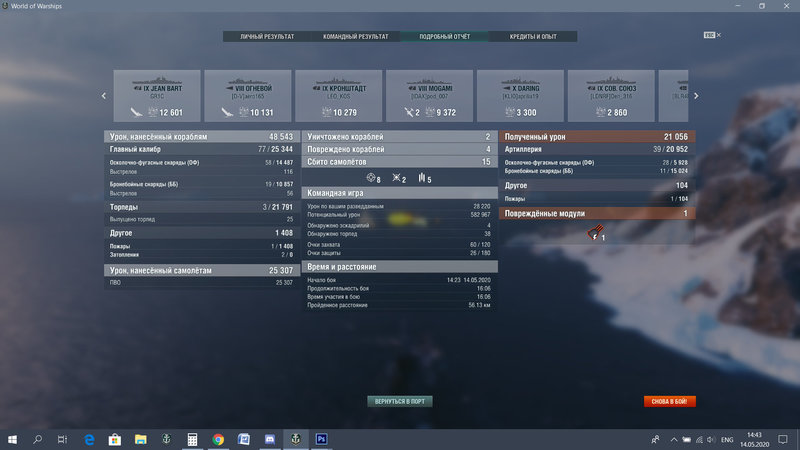
Task: Open Google Chrome from the taskbar
Action: click(217, 439)
